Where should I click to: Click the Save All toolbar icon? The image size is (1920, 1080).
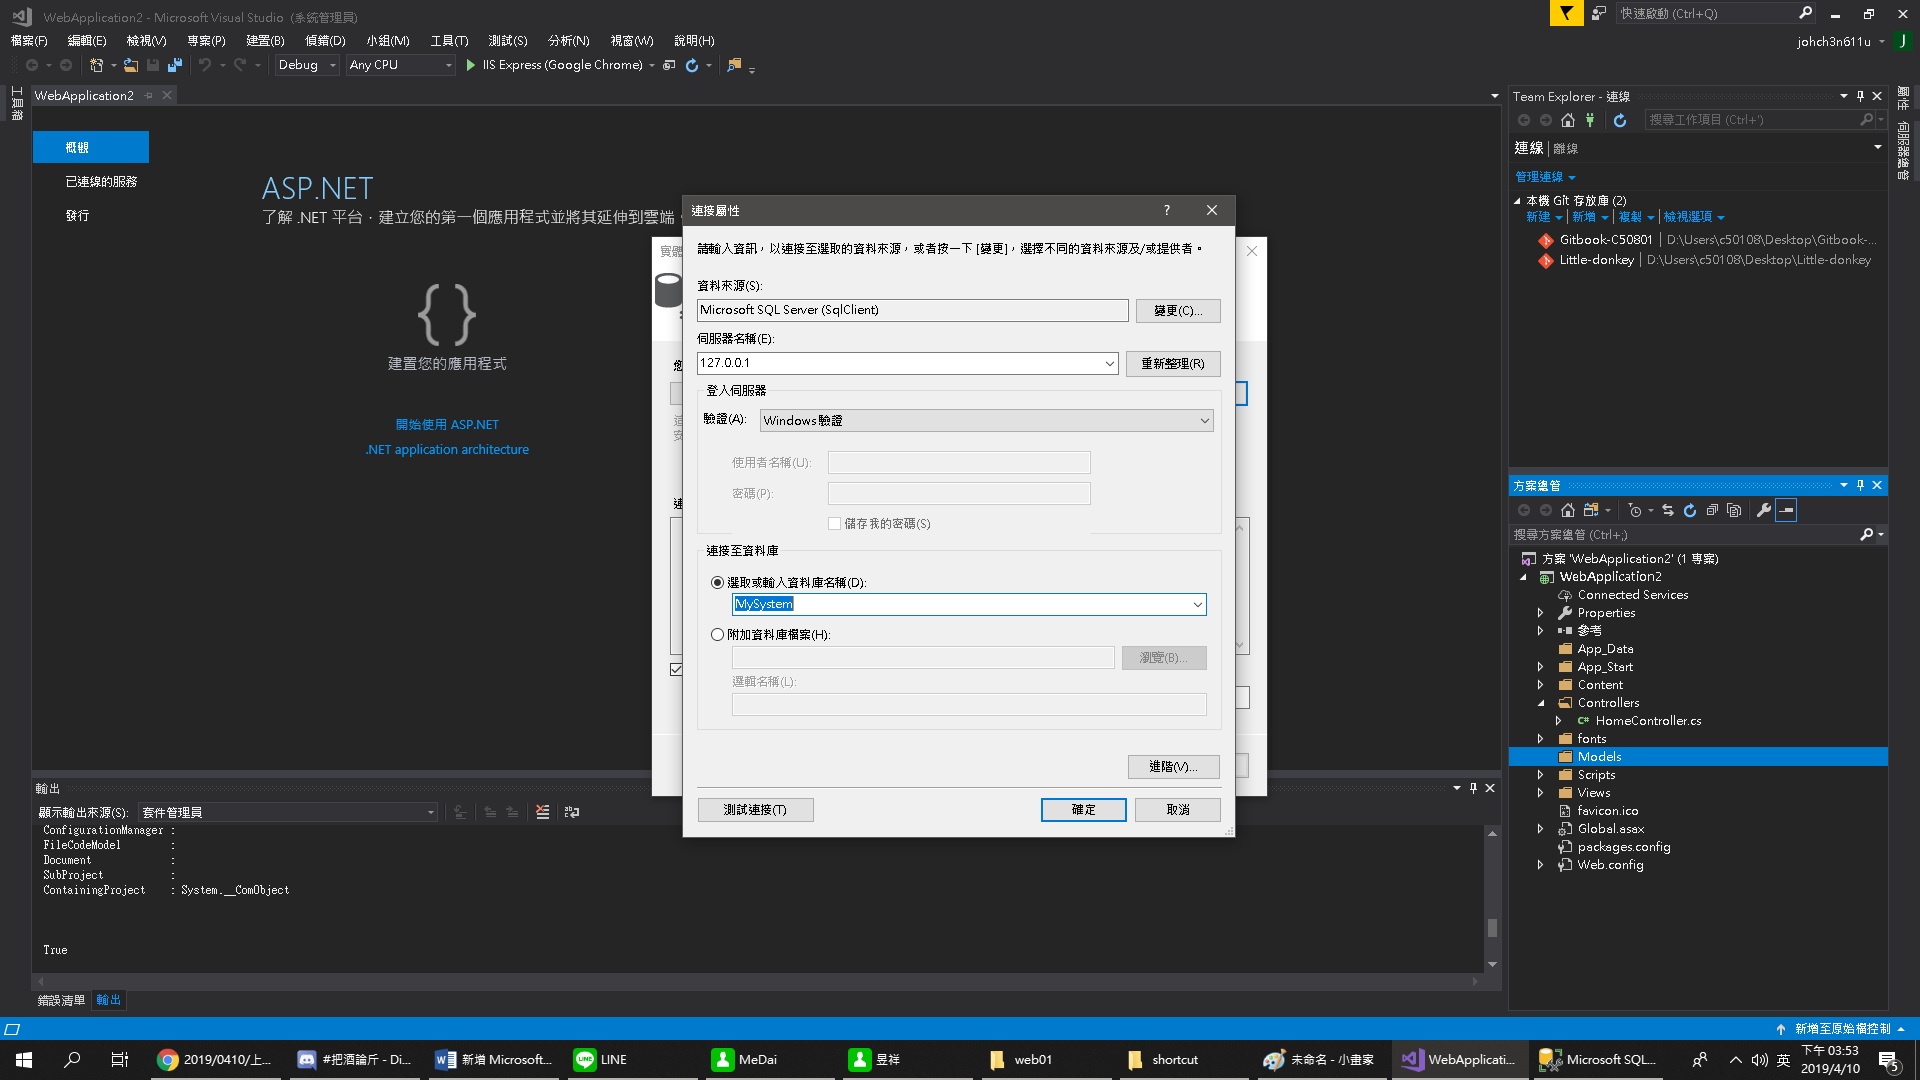[x=175, y=65]
